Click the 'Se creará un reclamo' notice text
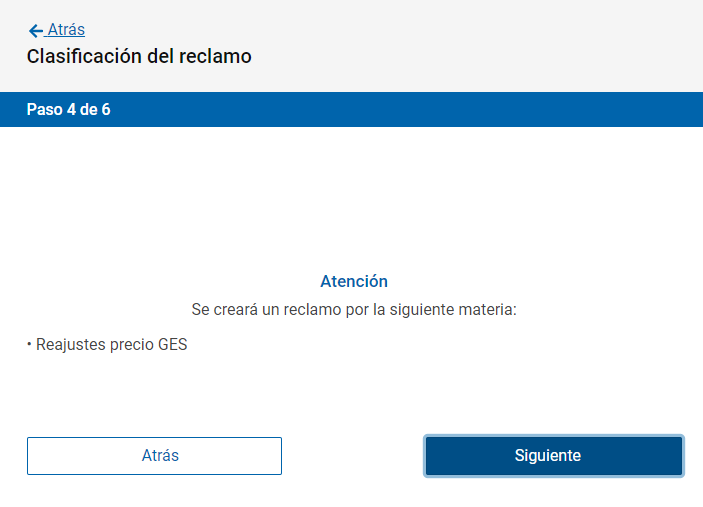The width and height of the screenshot is (703, 507). (x=353, y=311)
